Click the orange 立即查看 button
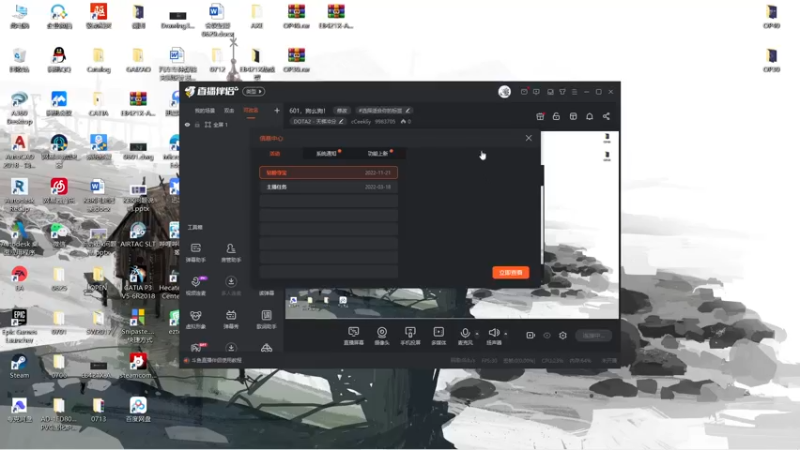This screenshot has height=450, width=800. [x=510, y=272]
